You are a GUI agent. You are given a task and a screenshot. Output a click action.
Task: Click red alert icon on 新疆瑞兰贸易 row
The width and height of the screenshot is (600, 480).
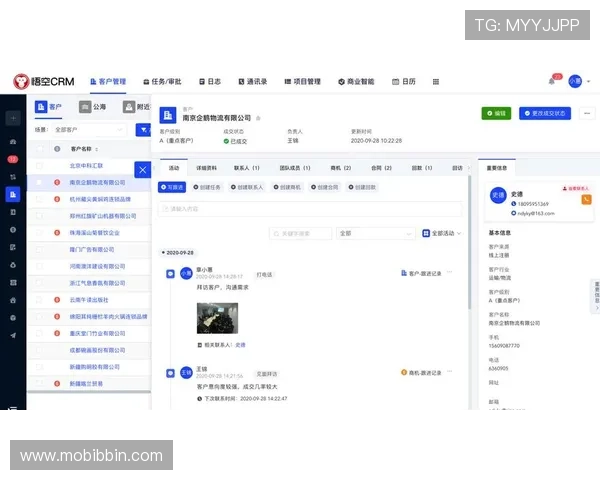pyautogui.click(x=57, y=384)
